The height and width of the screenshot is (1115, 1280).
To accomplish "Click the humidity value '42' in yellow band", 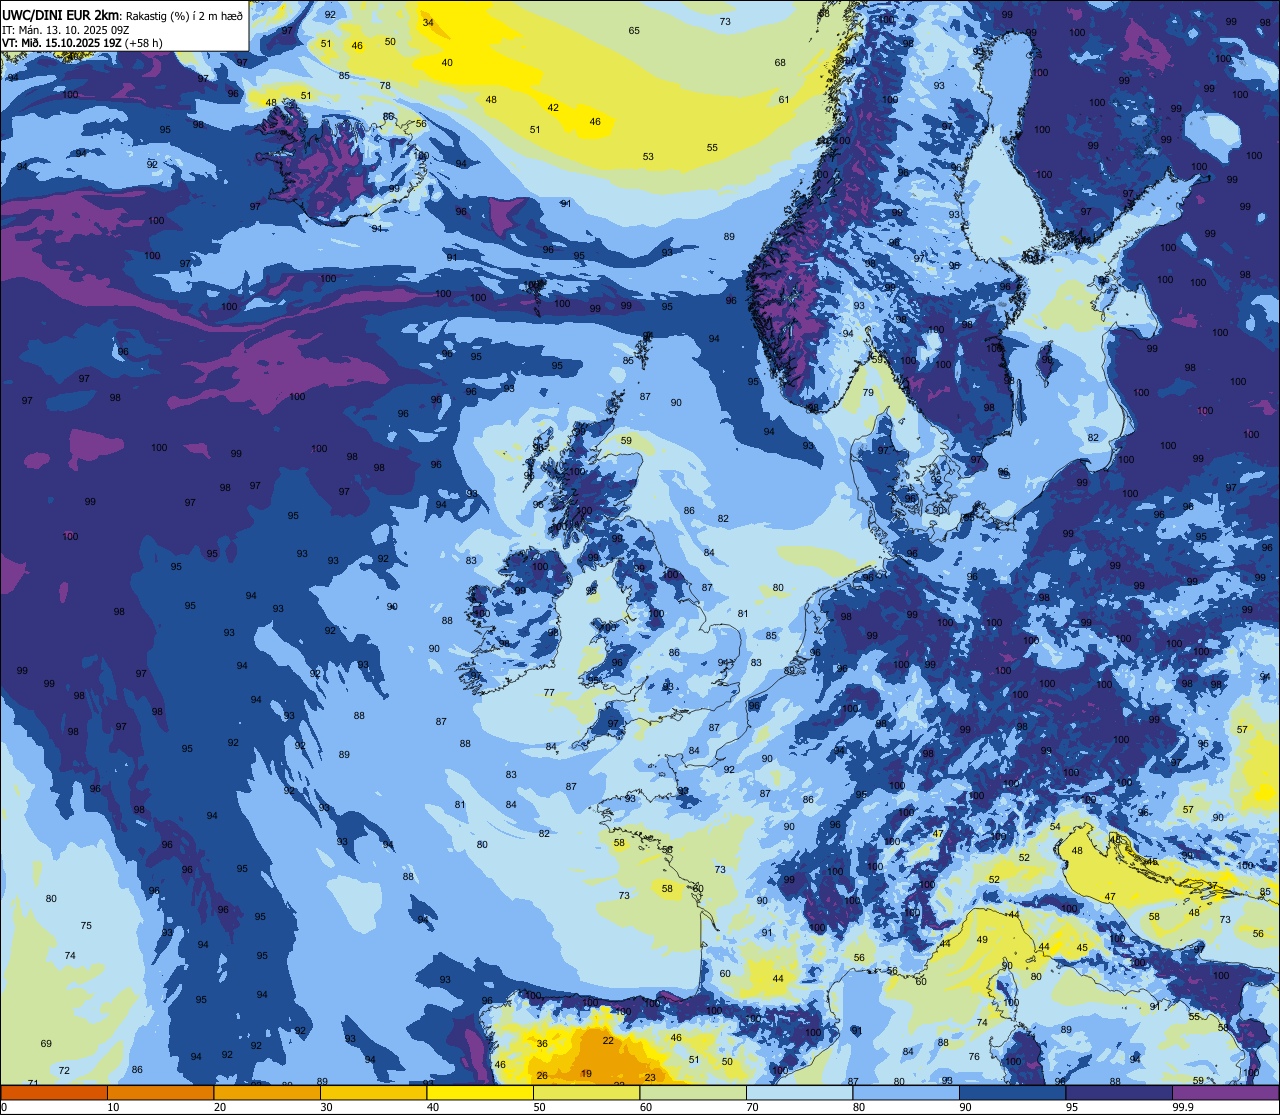I will click(x=553, y=107).
